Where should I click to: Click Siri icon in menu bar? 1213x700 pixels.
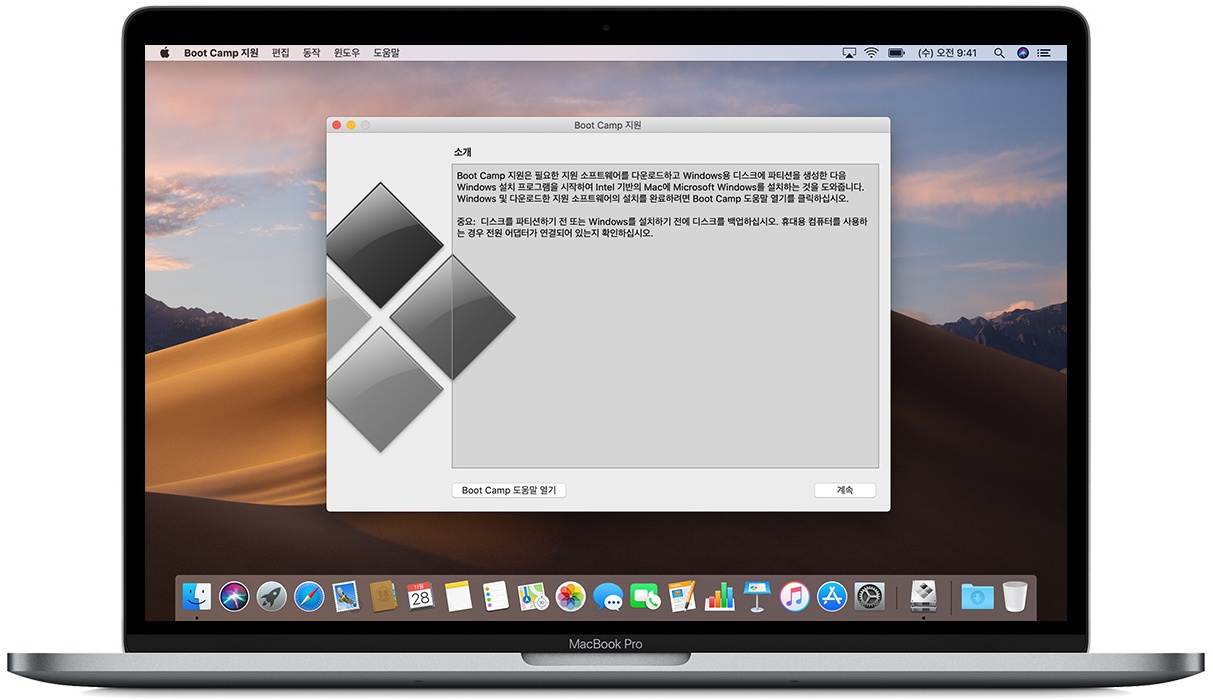point(1023,53)
